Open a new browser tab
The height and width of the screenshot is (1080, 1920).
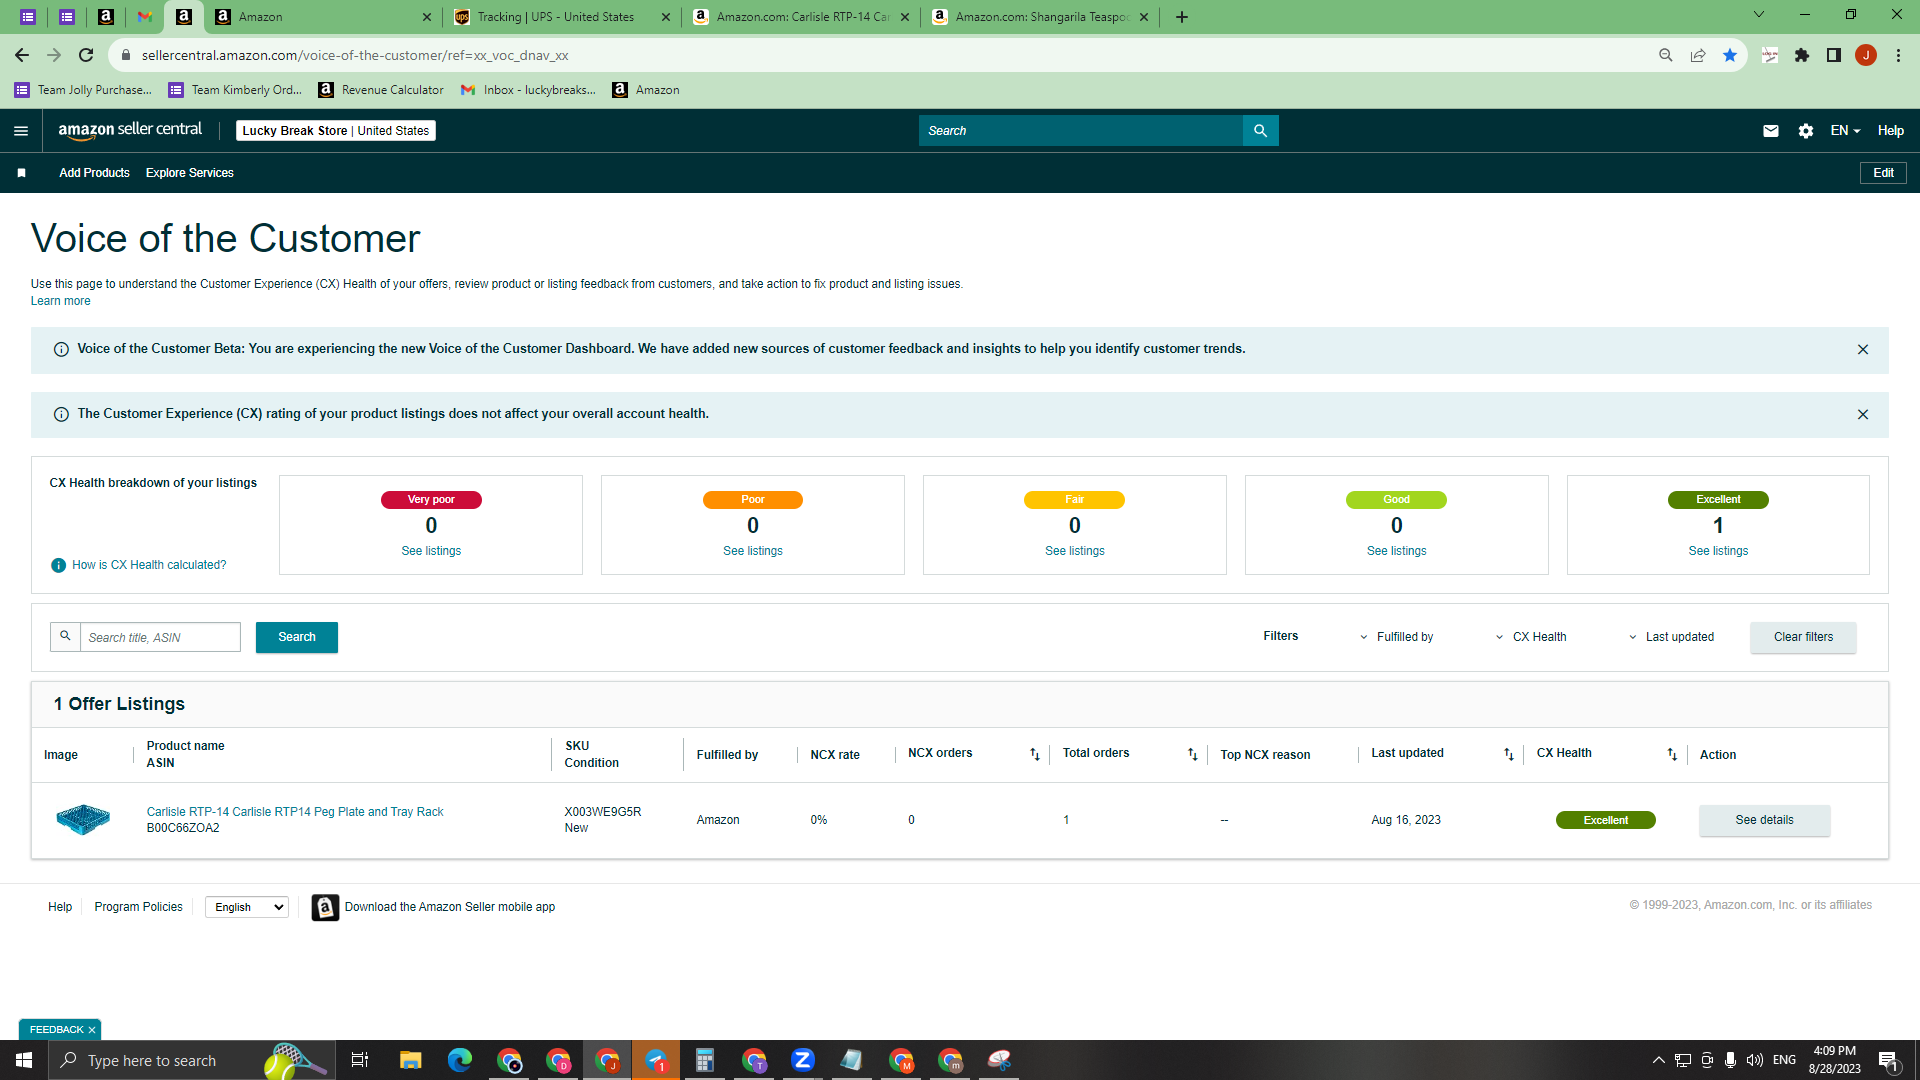(x=1181, y=17)
